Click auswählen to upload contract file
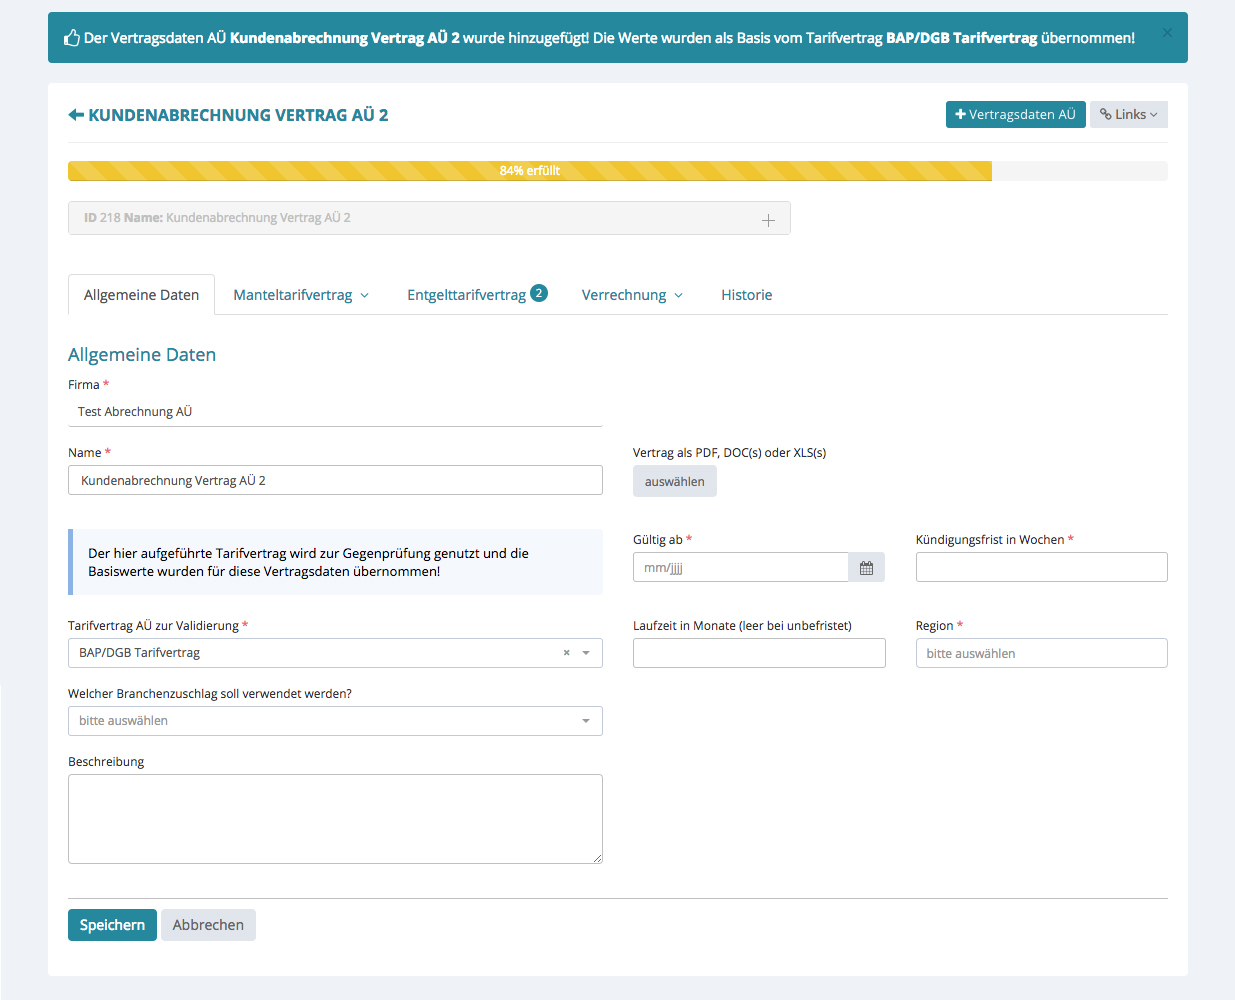 pyautogui.click(x=674, y=482)
